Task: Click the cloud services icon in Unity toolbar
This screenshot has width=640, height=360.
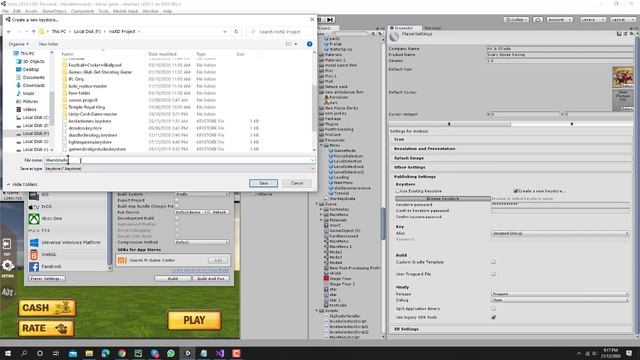Action: pos(538,20)
